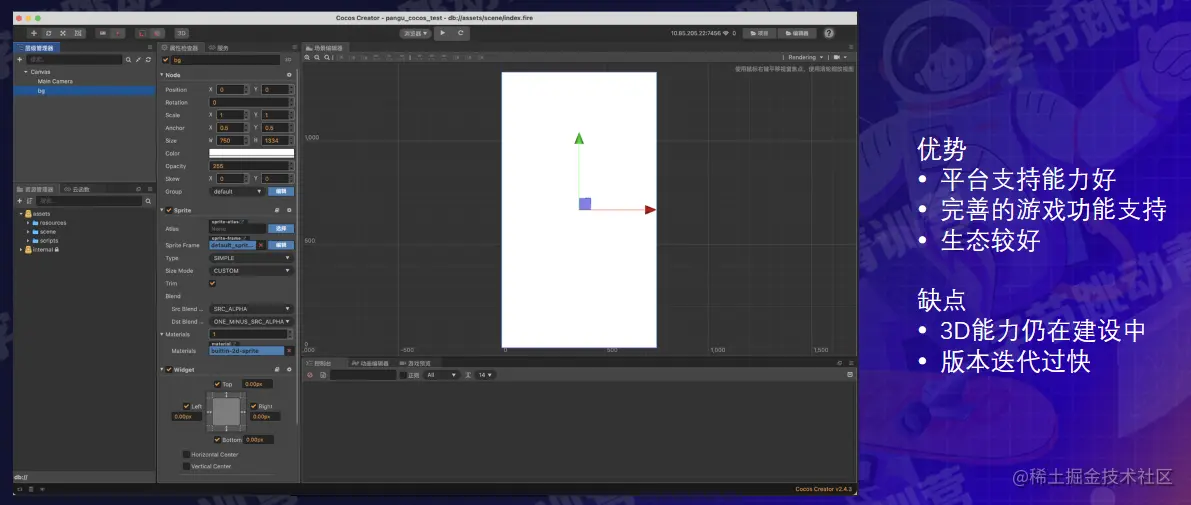Collapse the Materials array expander
Screen dimensions: 1191x505
161,334
